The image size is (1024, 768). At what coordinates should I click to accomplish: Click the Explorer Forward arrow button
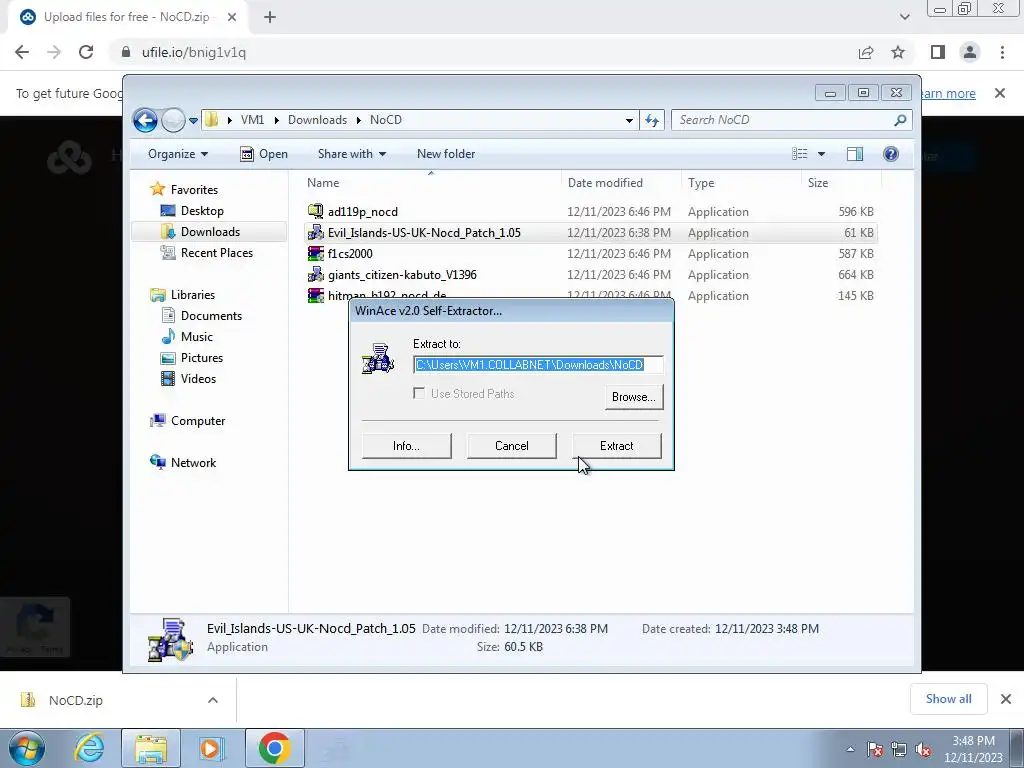click(x=173, y=120)
